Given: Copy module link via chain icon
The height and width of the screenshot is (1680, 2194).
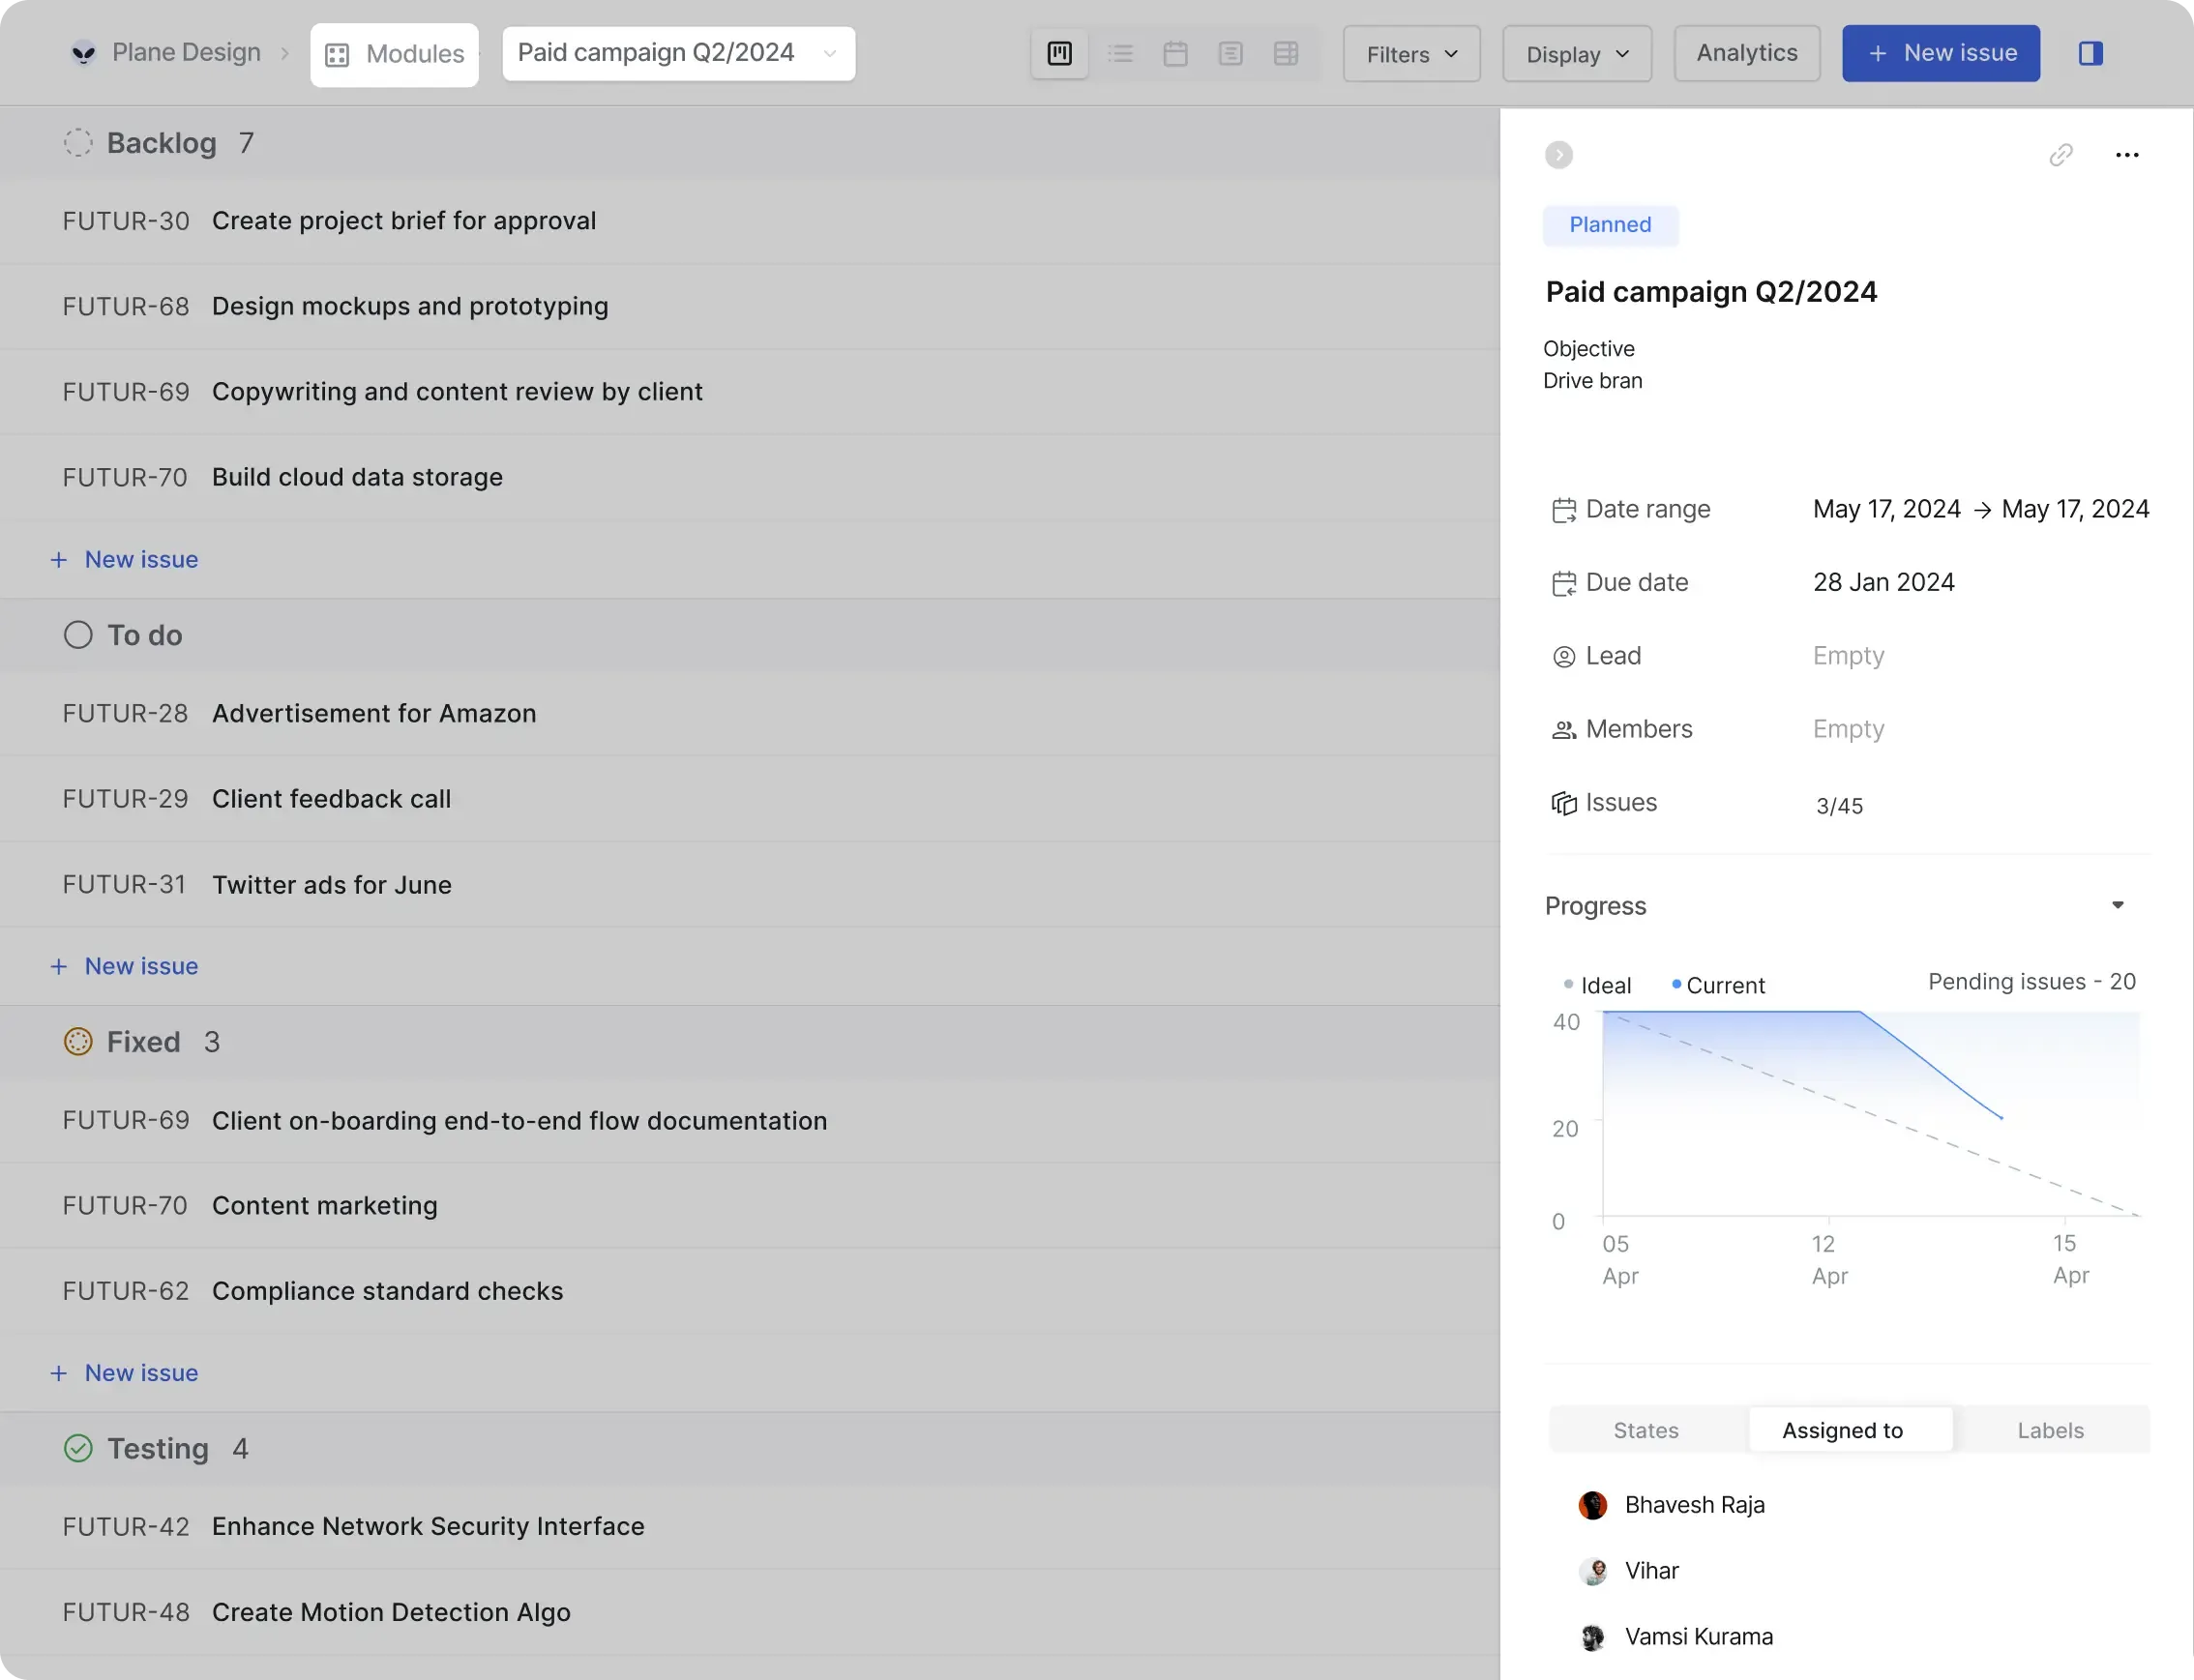Looking at the screenshot, I should click(2060, 155).
